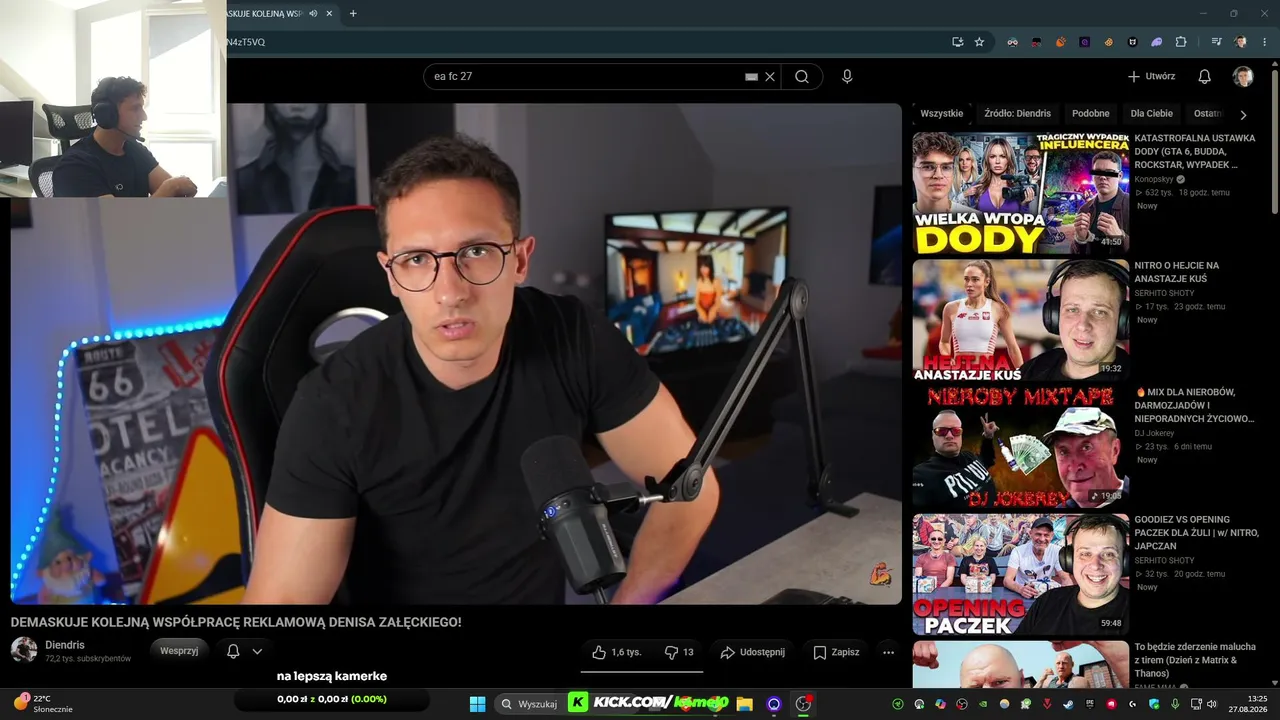Open the NIEROBY MIXTAPE video thumbnail
This screenshot has height=720, width=1280.
[1020, 447]
